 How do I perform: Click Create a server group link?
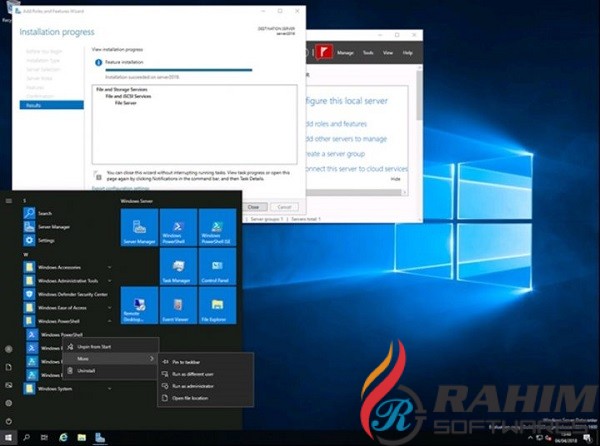pos(336,154)
